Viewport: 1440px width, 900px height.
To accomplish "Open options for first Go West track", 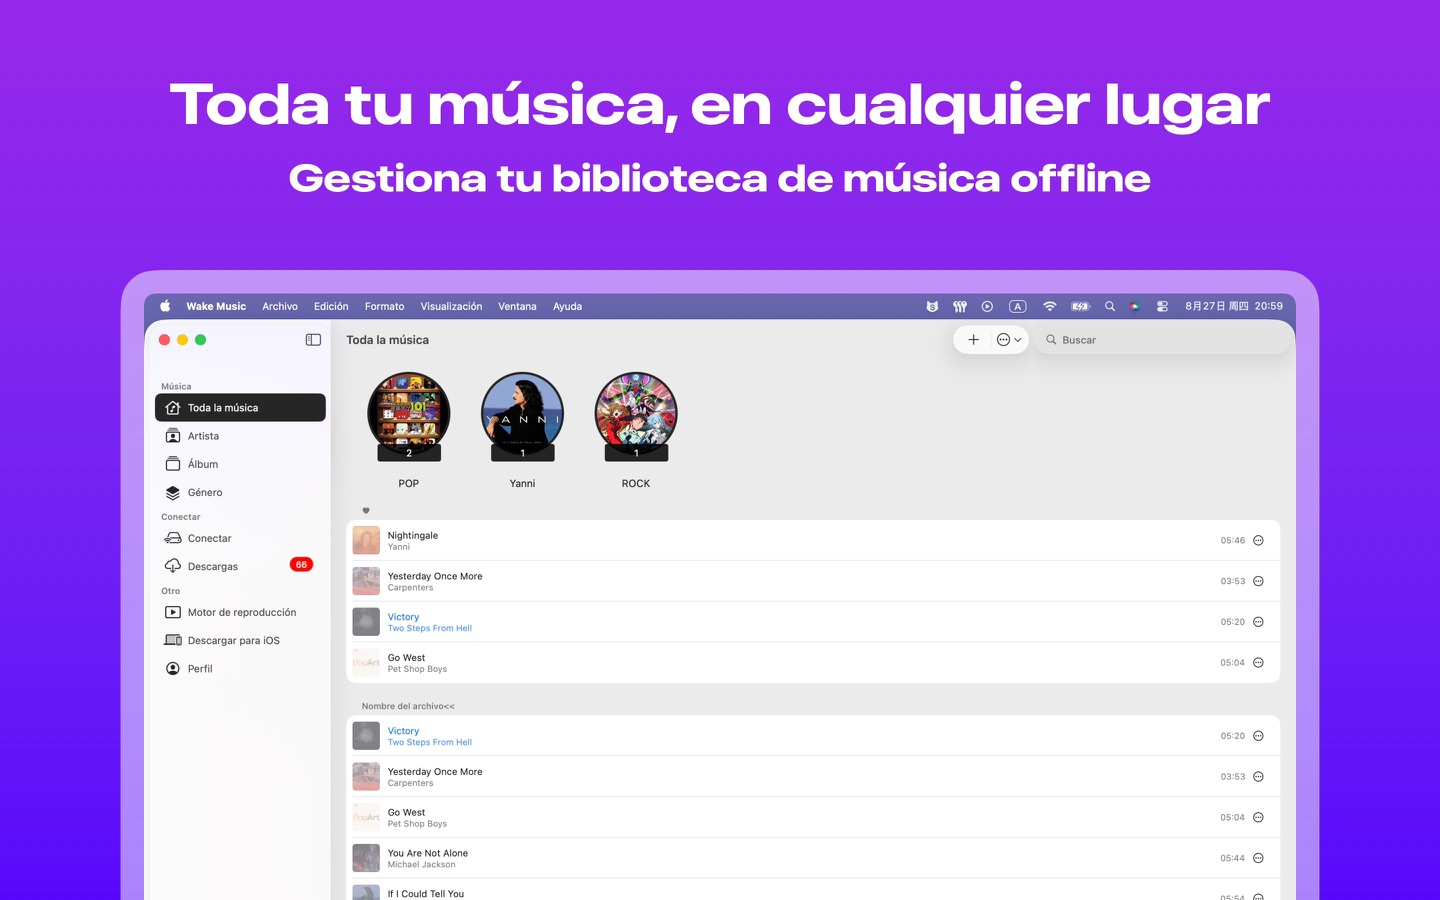I will tap(1258, 663).
